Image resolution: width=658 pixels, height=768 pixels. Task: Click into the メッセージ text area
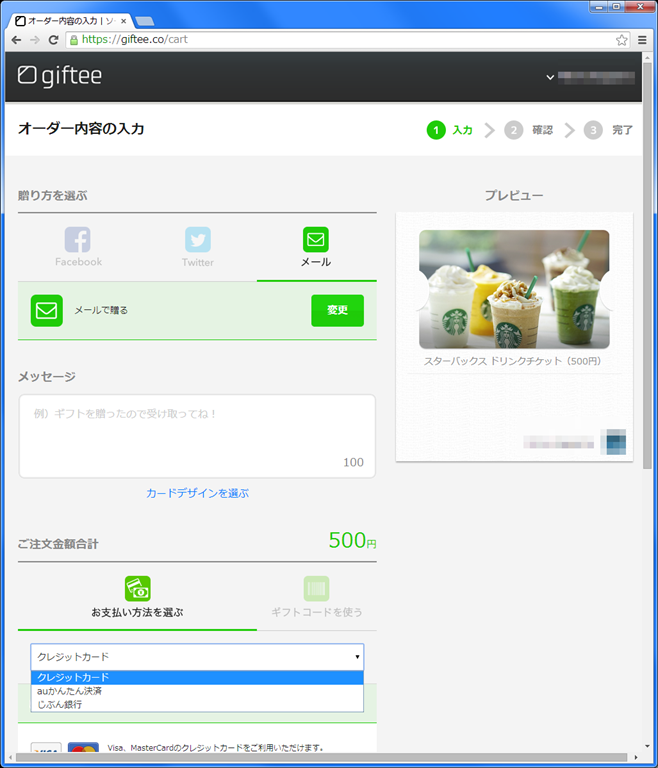[197, 436]
